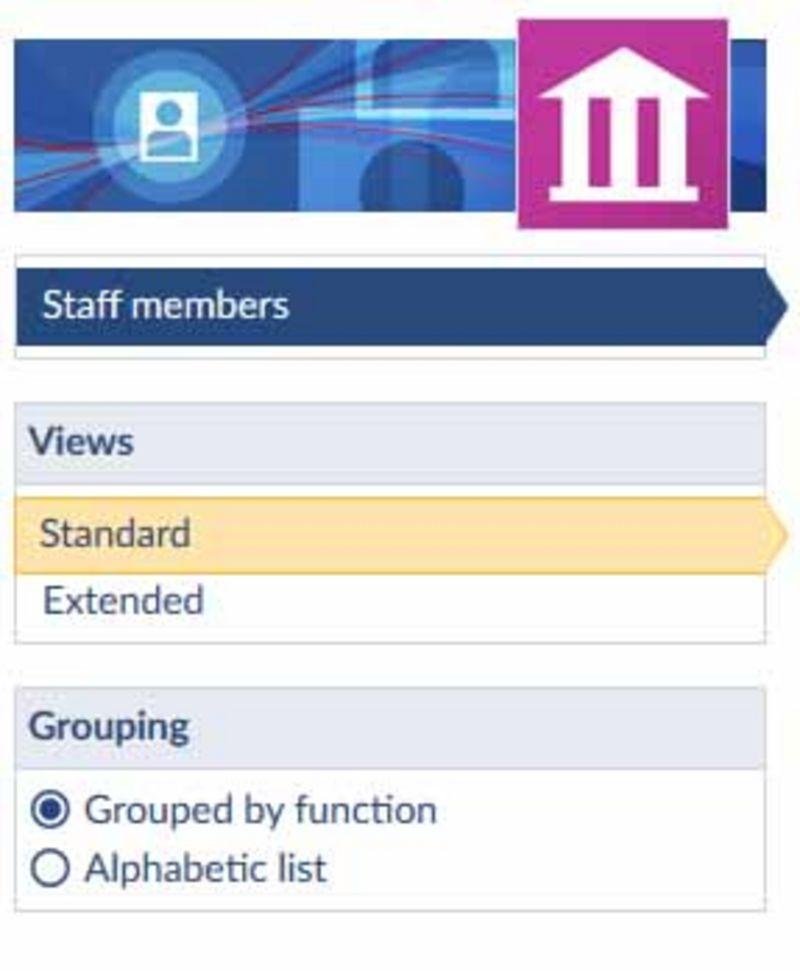Click the arrow tip of the Standard row
800x971 pixels.
tap(777, 535)
